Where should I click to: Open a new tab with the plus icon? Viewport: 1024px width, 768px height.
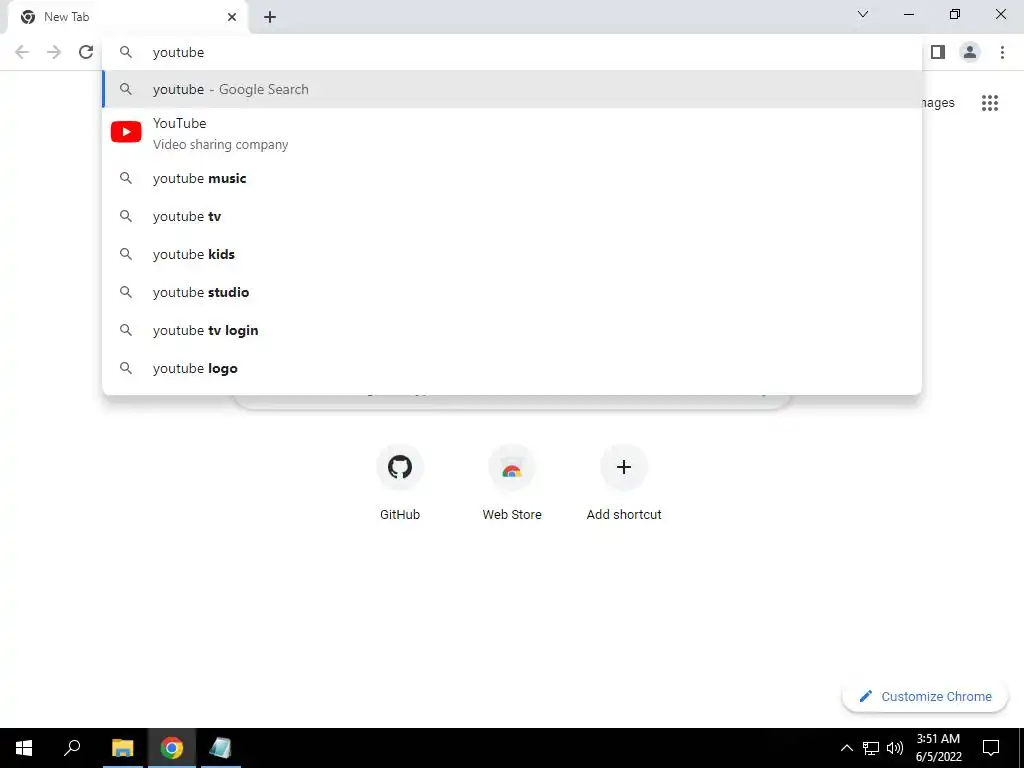coord(270,17)
